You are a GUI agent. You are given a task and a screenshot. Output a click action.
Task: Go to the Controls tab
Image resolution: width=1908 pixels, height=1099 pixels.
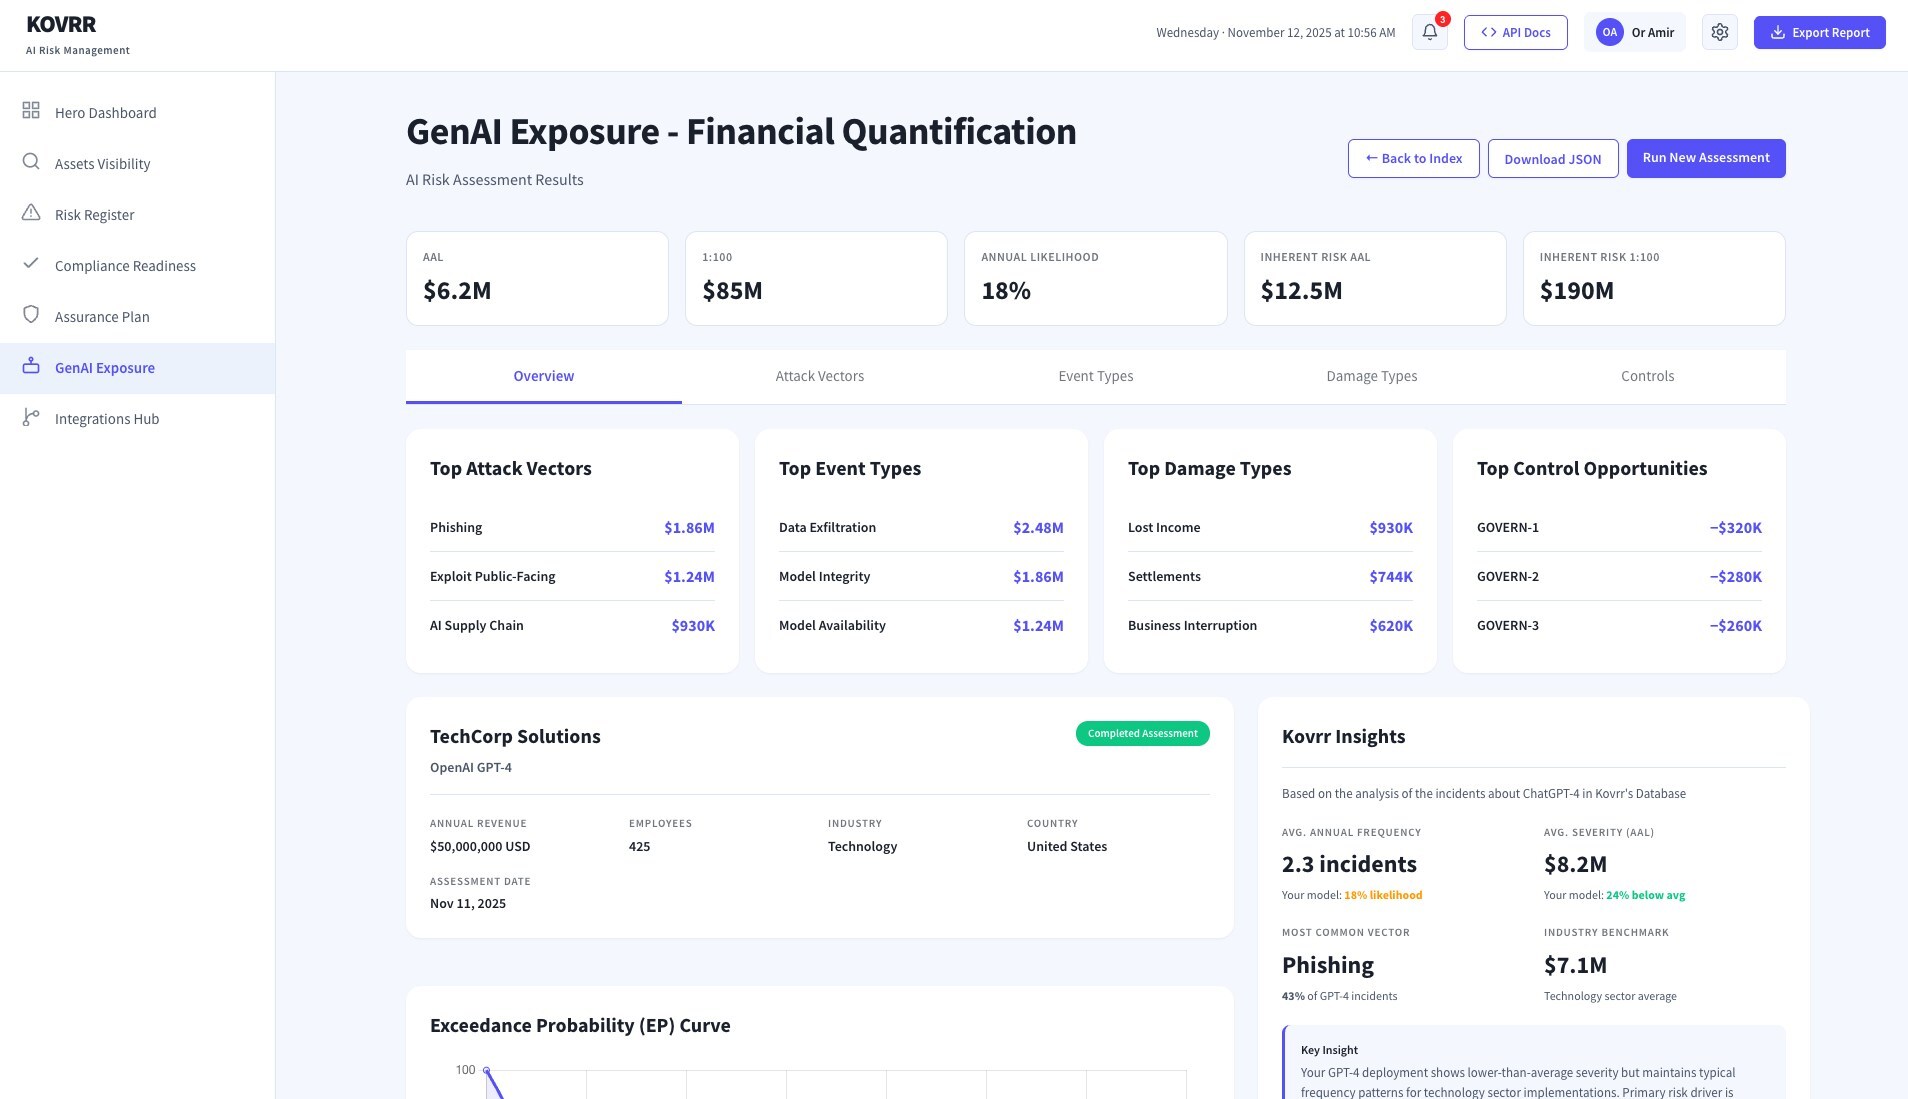point(1647,376)
